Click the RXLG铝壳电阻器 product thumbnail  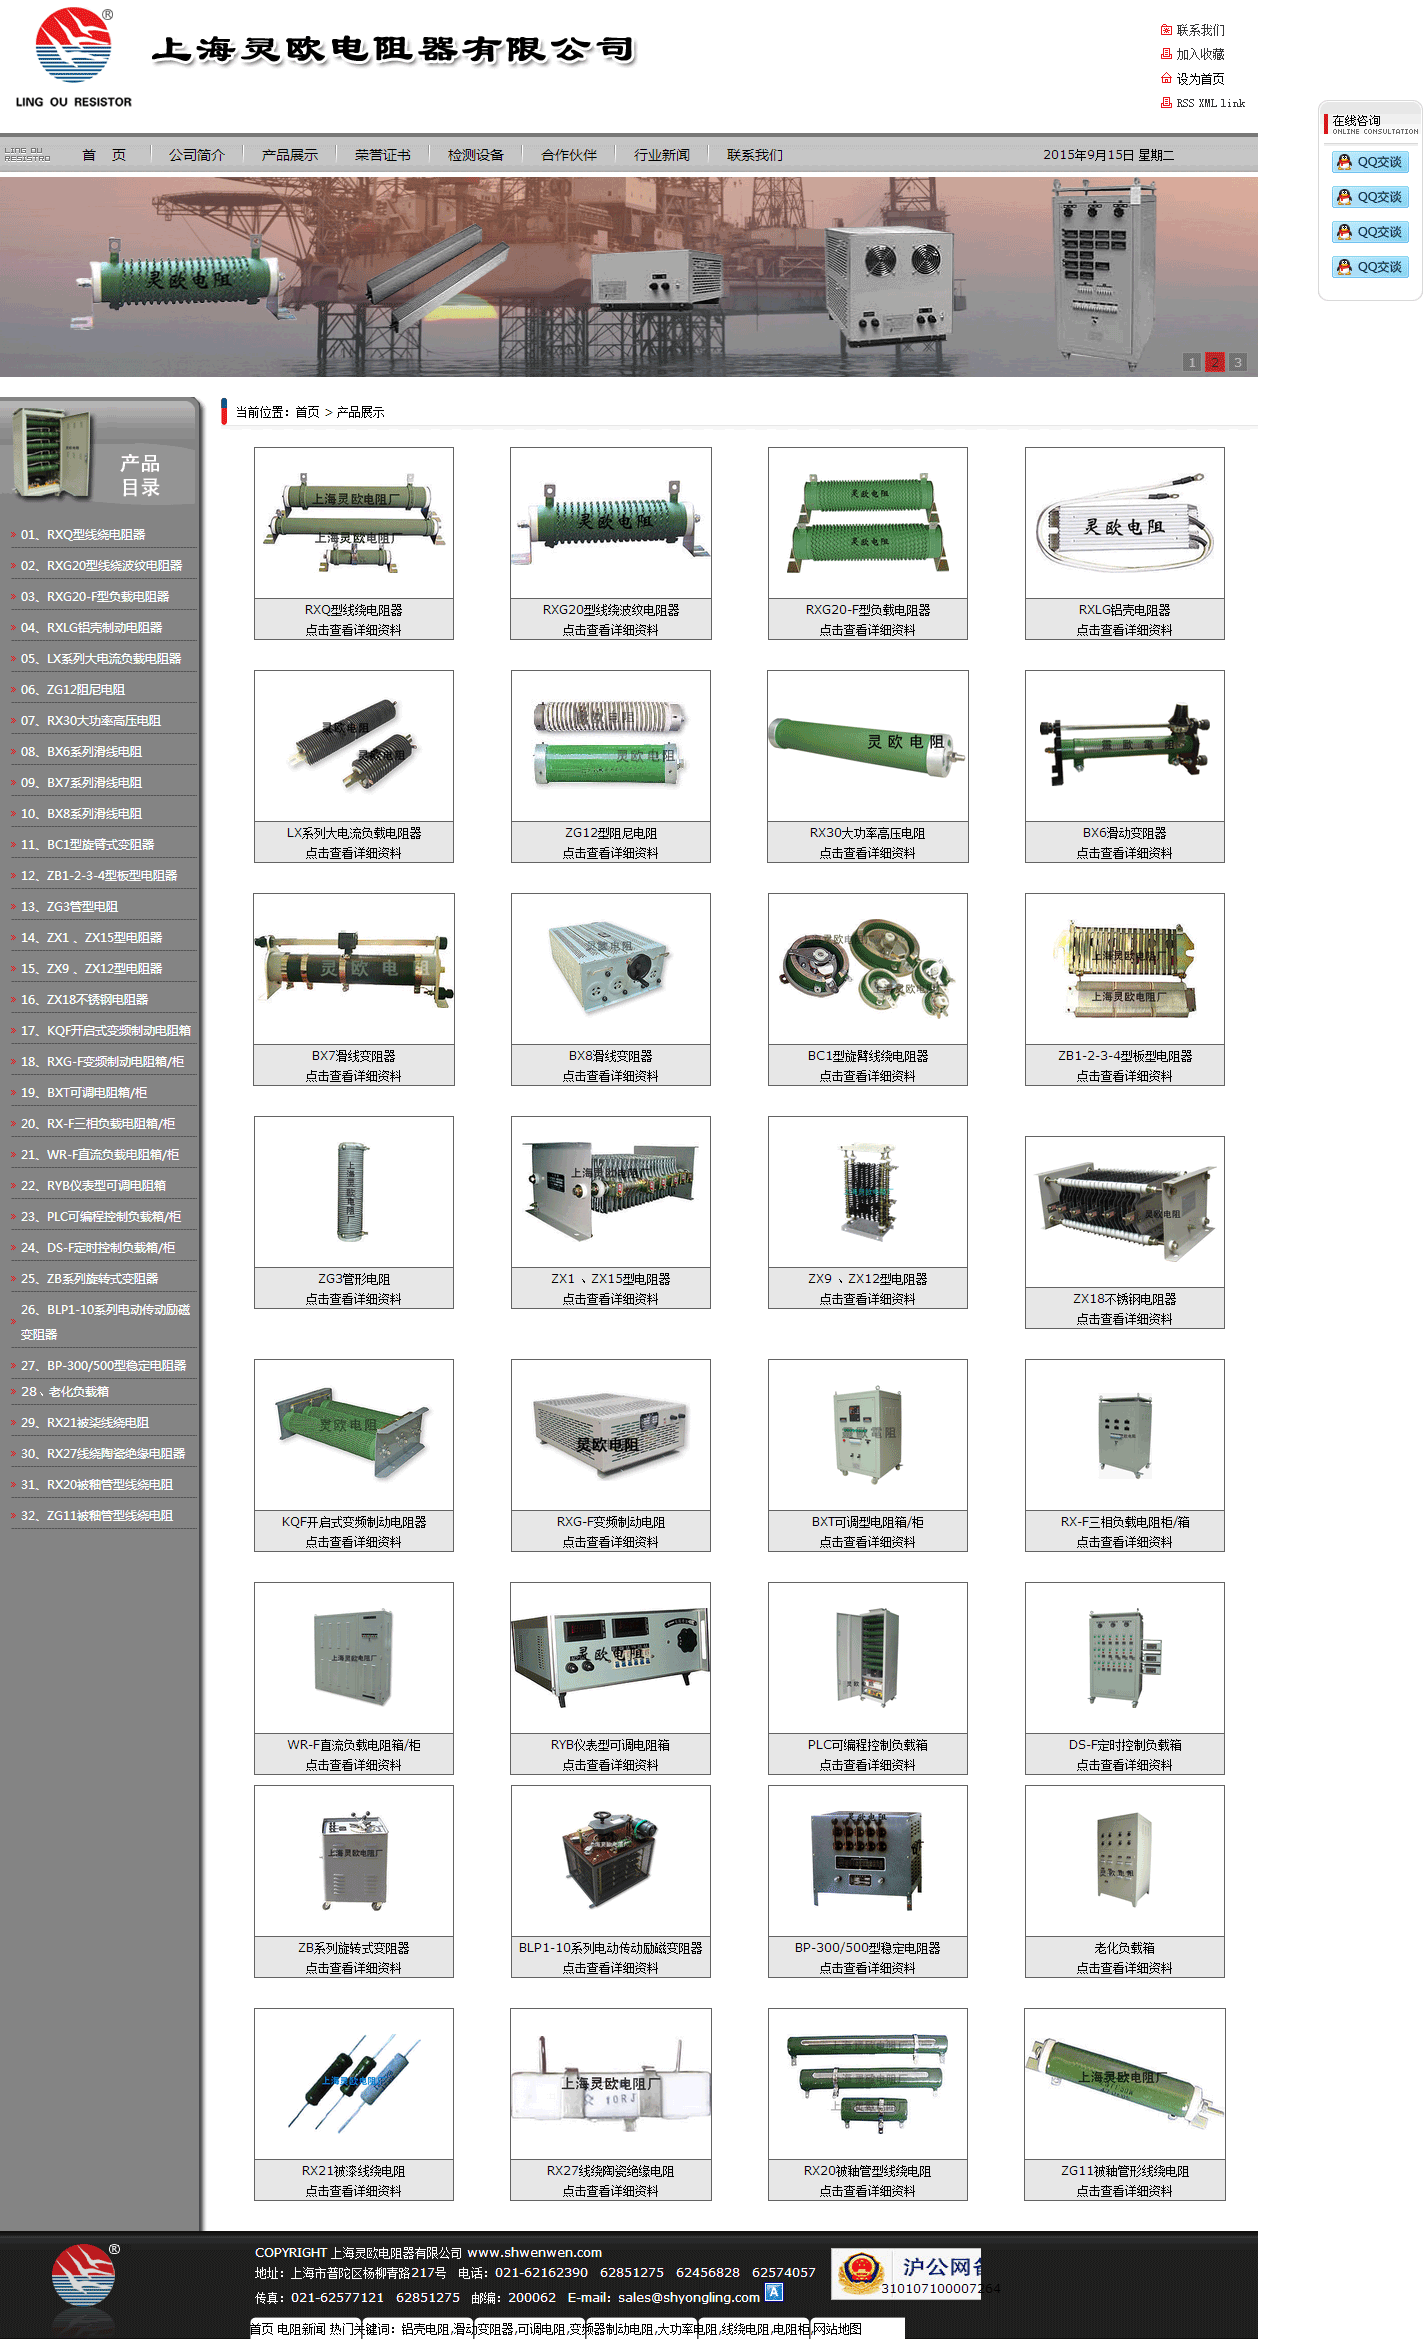coord(1124,523)
